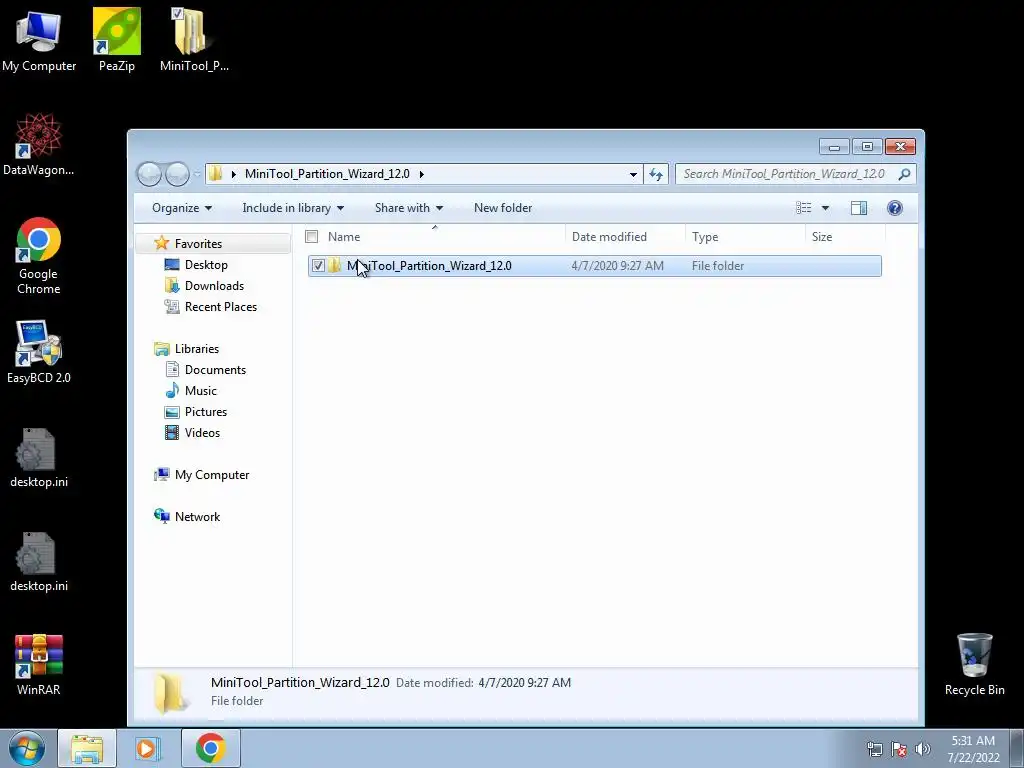
Task: Go forward with Explorer's forward arrow
Action: pos(177,174)
